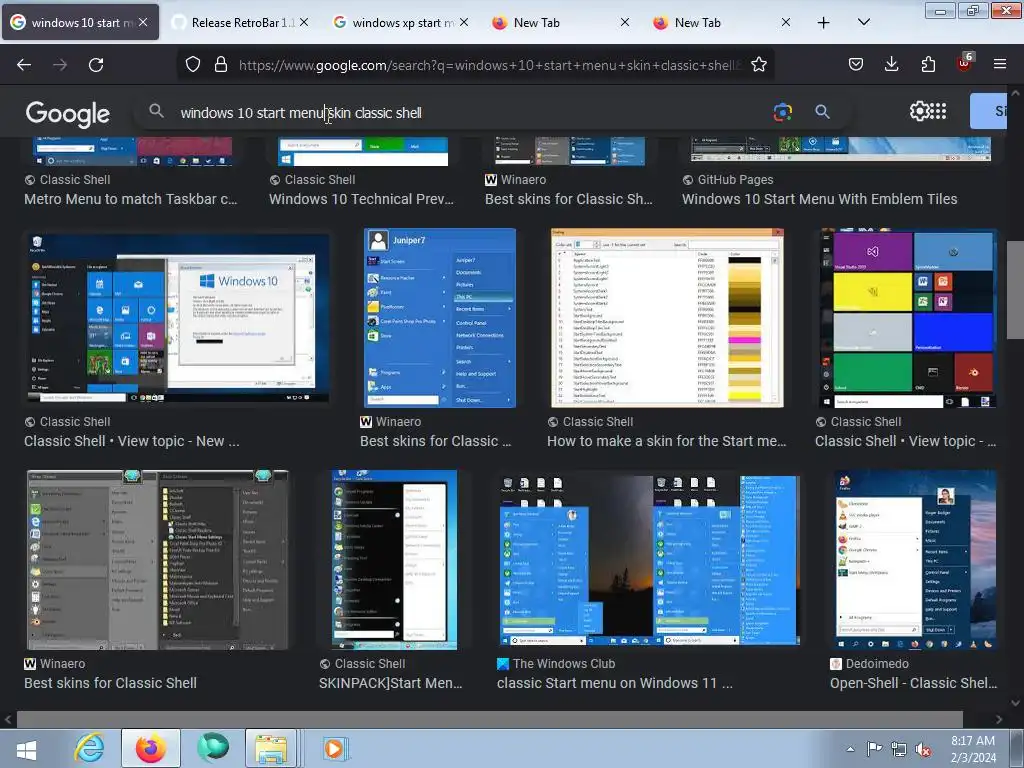
Task: Open a new tab with the plus button
Action: (x=824, y=23)
